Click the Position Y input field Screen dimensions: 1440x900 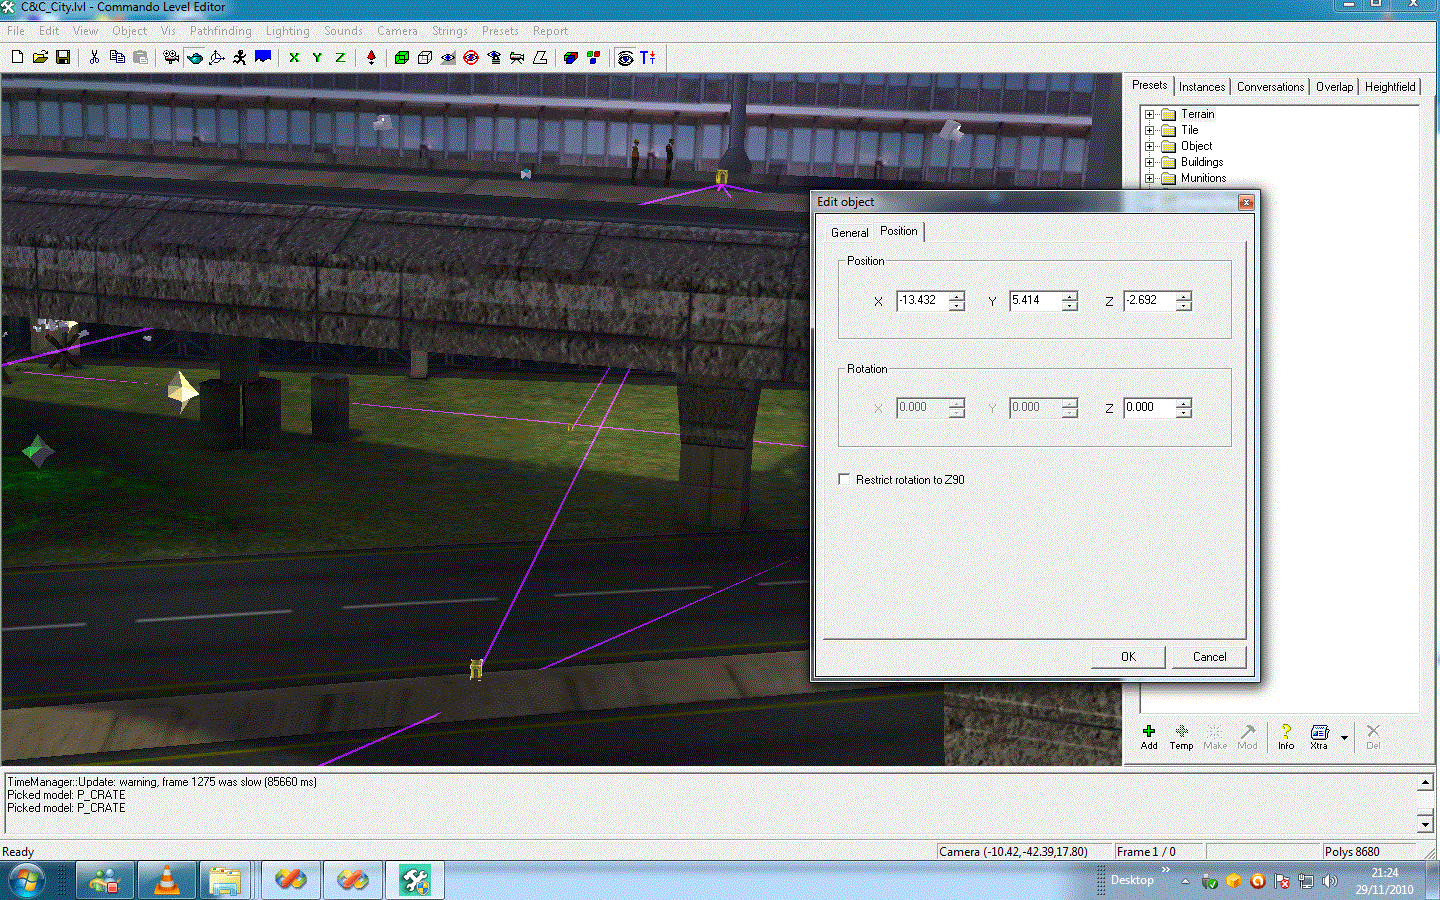pyautogui.click(x=1034, y=300)
